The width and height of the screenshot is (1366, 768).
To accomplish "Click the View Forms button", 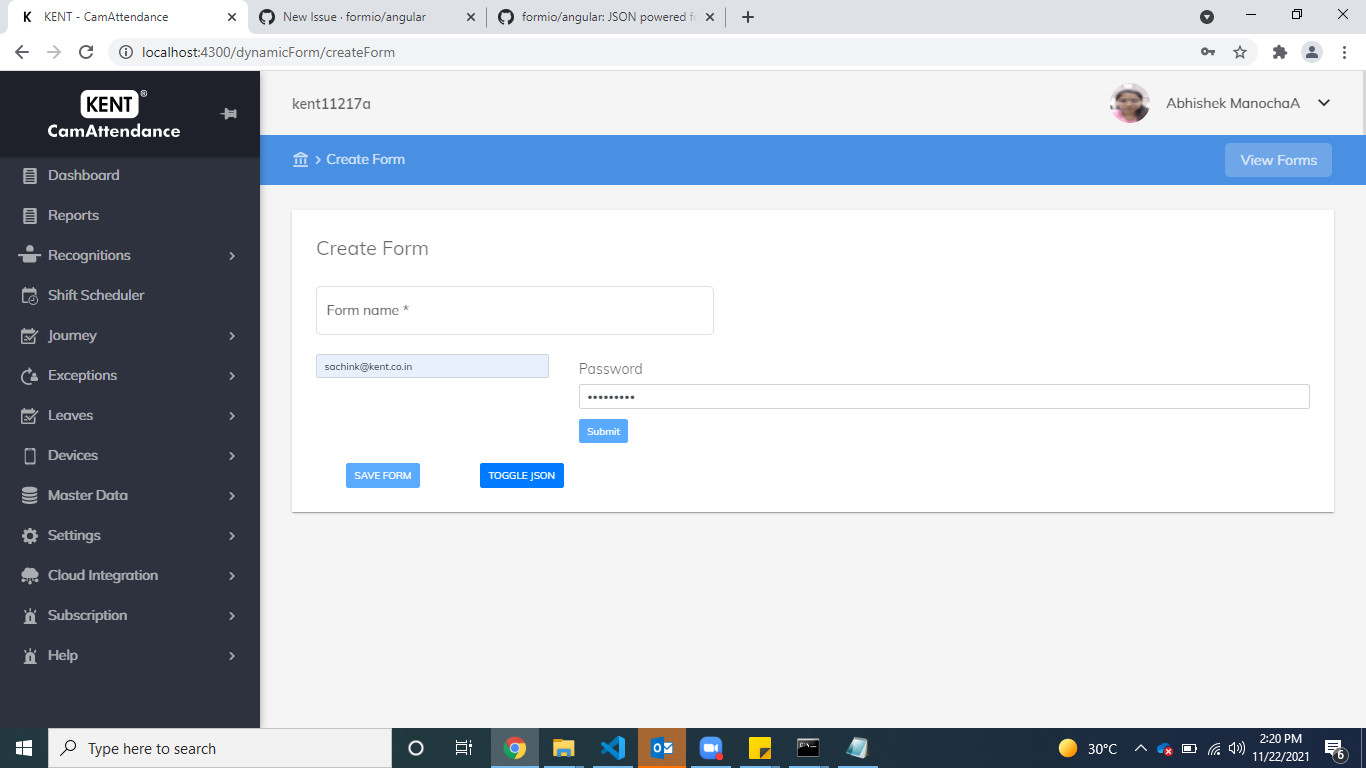I will (1278, 159).
